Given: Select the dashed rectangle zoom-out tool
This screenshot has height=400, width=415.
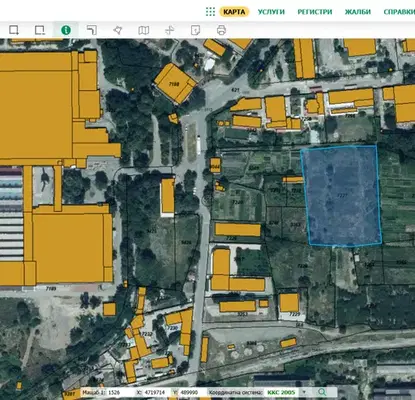Looking at the screenshot, I should tap(40, 30).
